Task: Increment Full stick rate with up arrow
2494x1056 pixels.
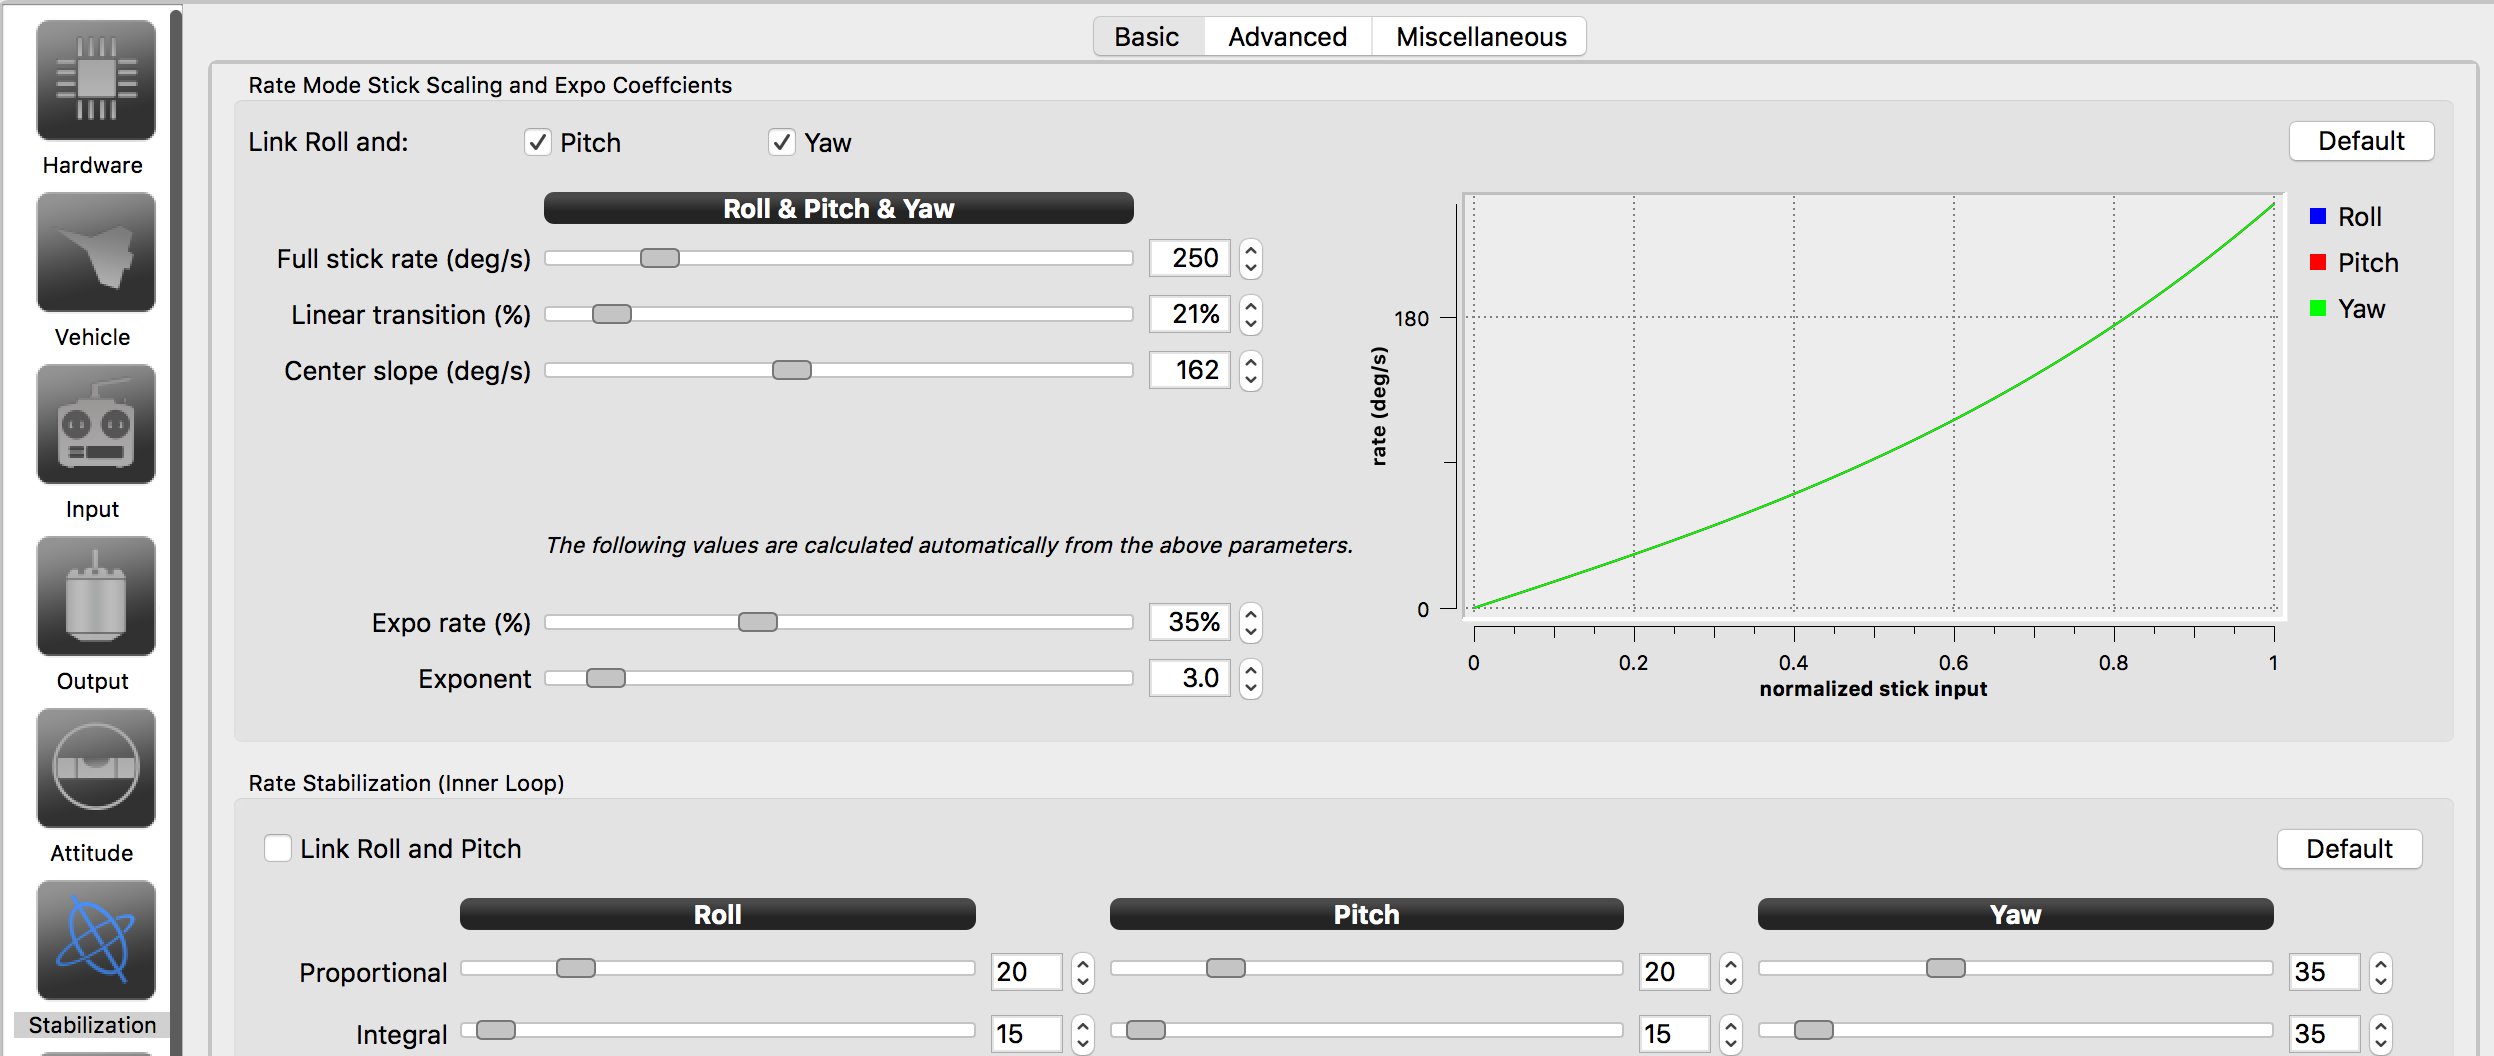Action: point(1251,250)
